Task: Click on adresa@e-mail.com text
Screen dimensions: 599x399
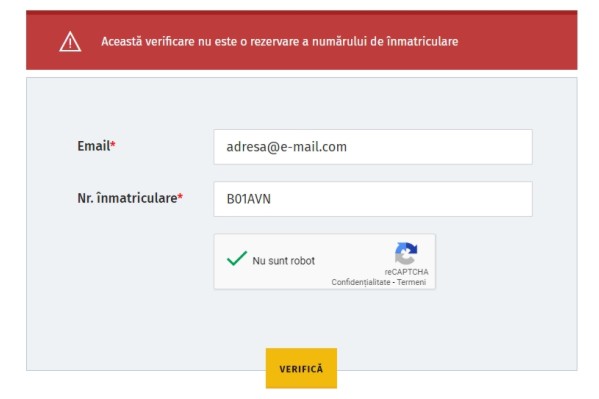Action: (x=287, y=147)
